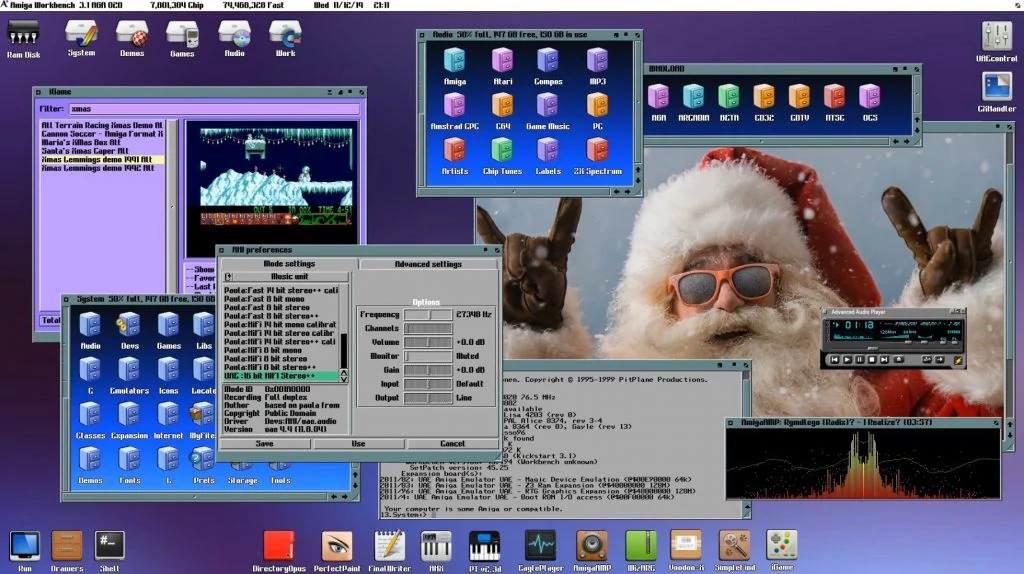Select Paula:HiFi 8 bit stereo mode

point(281,359)
